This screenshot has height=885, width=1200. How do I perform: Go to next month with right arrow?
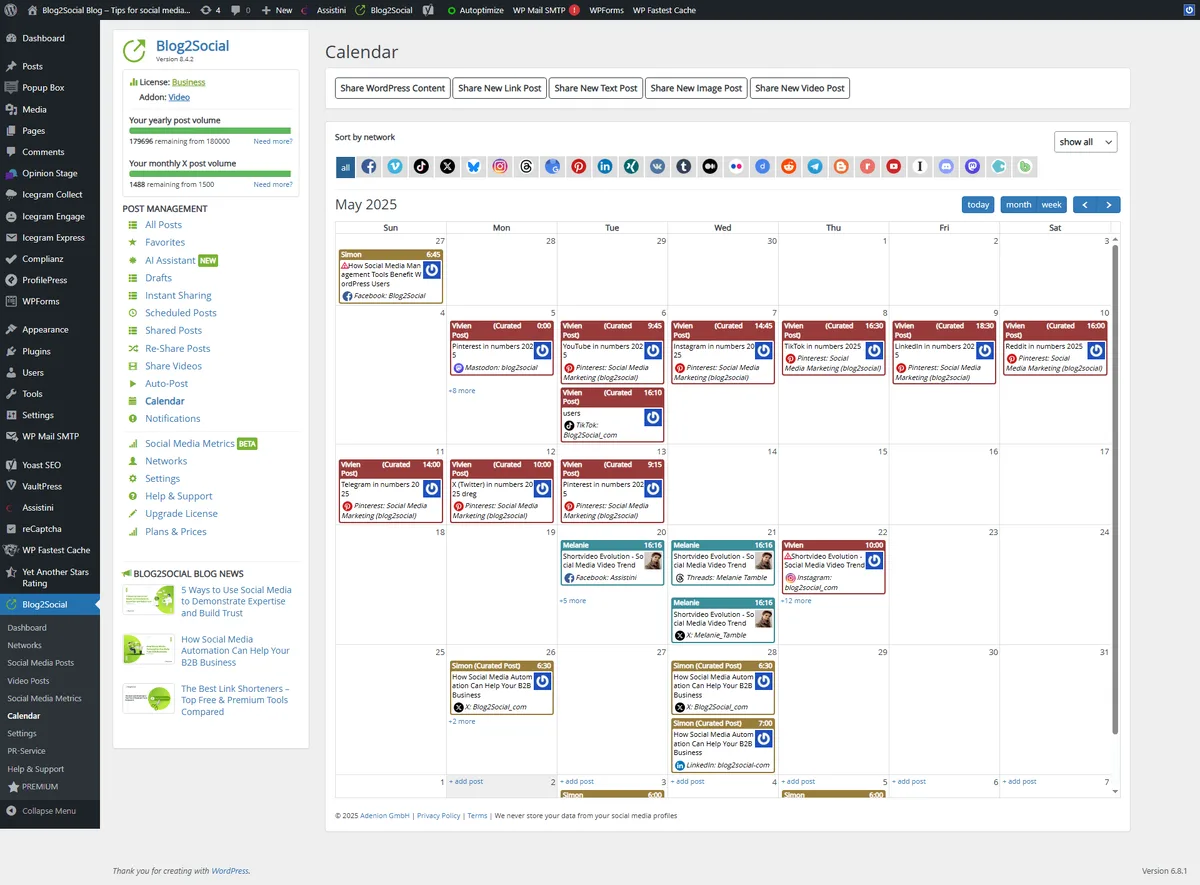(x=1109, y=204)
